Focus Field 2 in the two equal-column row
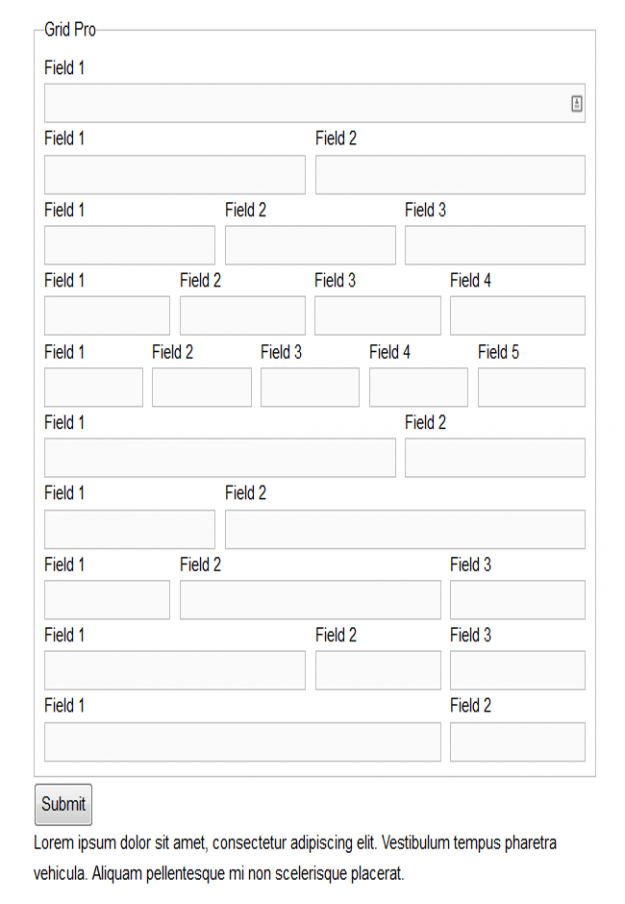 pos(450,175)
